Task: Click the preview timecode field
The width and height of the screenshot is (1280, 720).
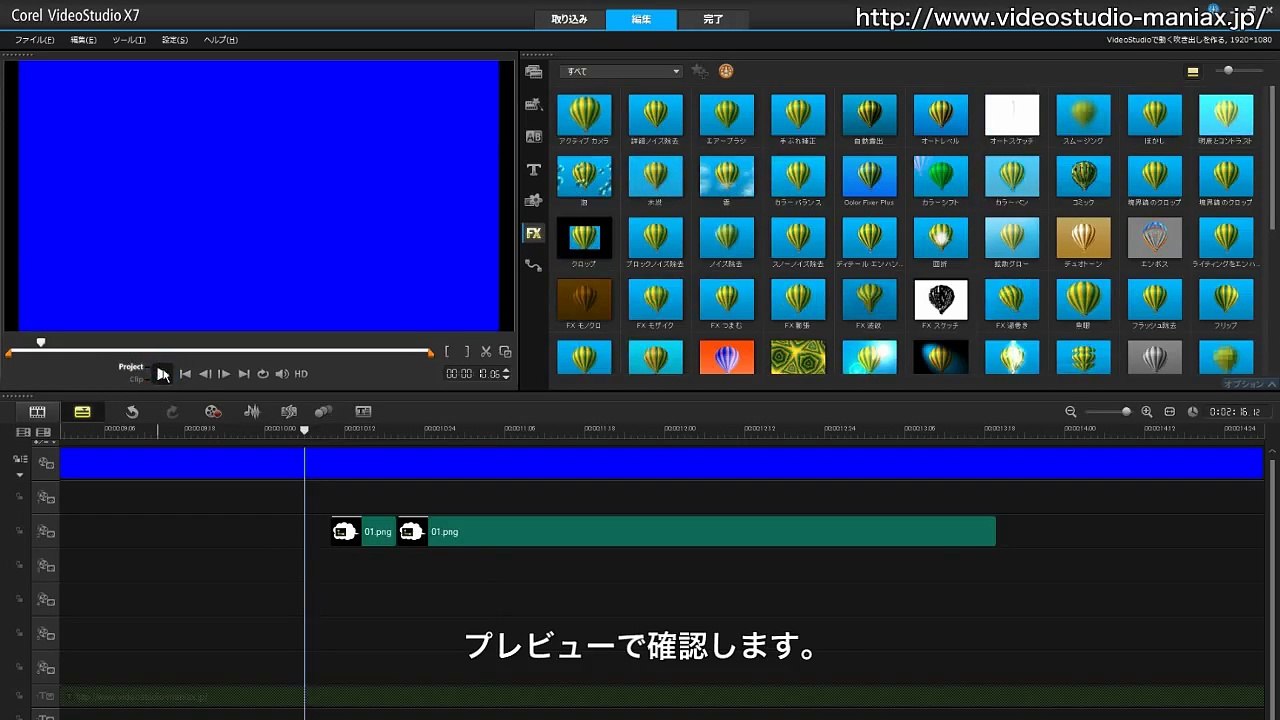Action: click(473, 374)
